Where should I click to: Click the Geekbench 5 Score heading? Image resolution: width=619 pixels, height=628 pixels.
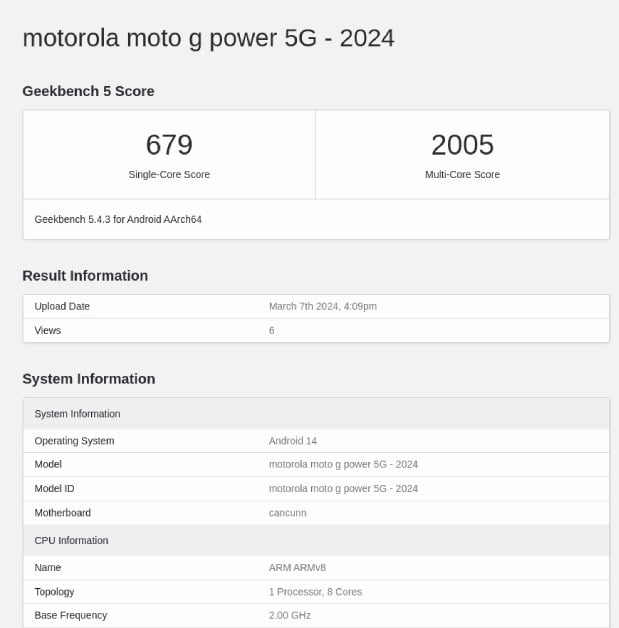click(88, 91)
